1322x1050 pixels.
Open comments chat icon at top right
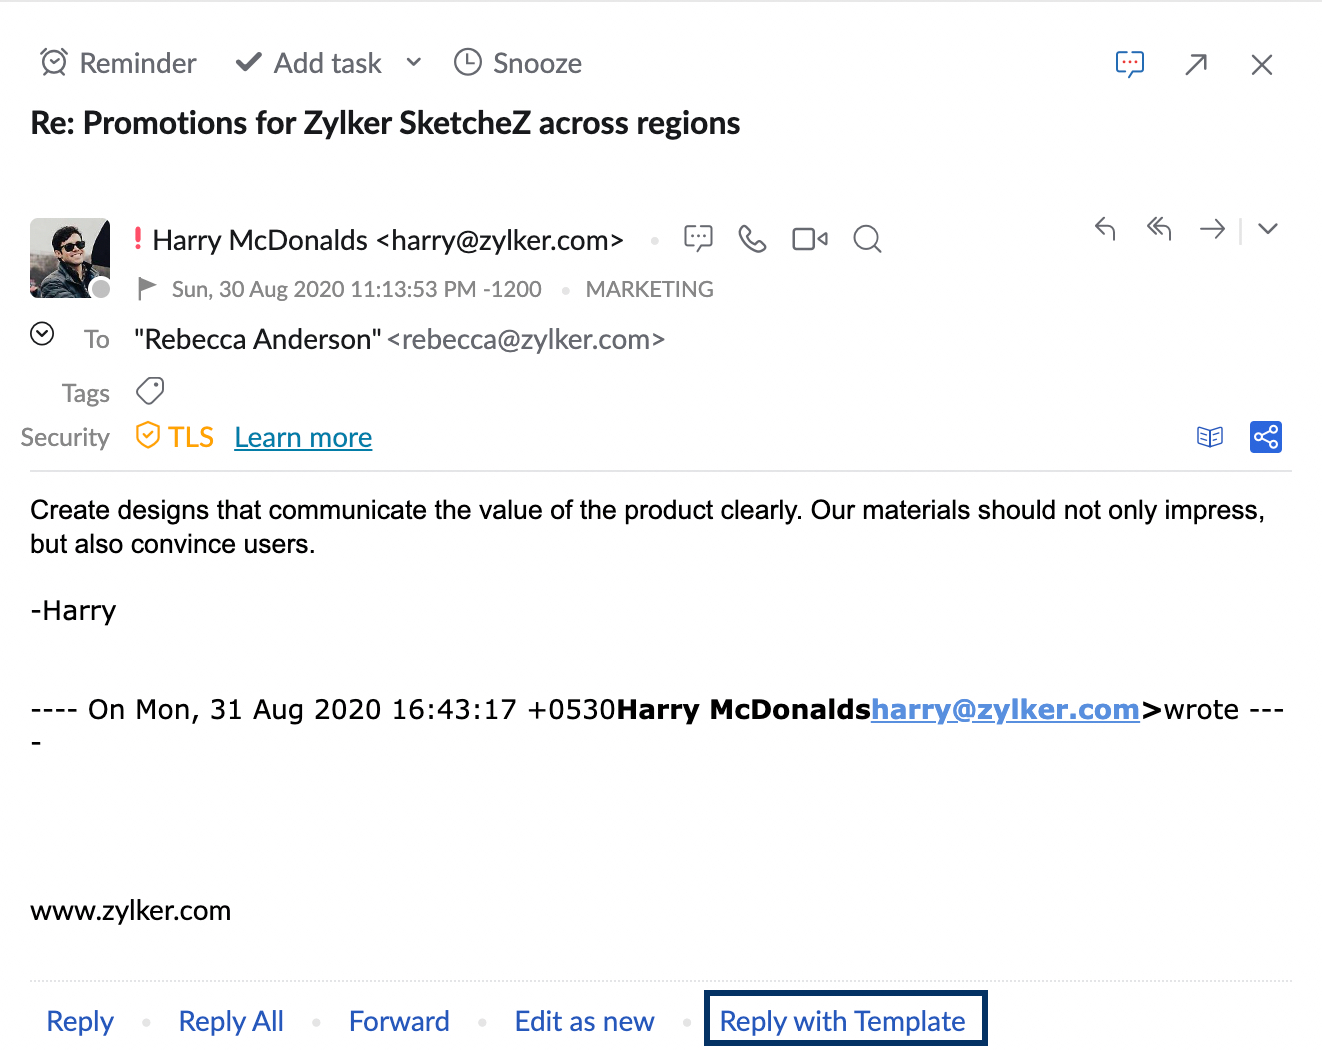click(x=1129, y=65)
